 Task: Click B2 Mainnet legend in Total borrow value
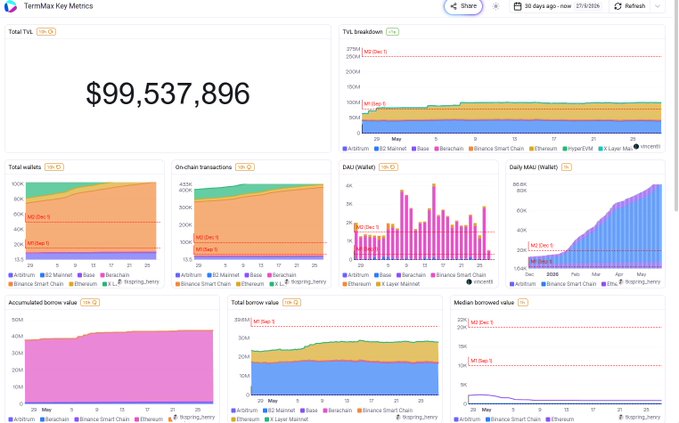278,410
